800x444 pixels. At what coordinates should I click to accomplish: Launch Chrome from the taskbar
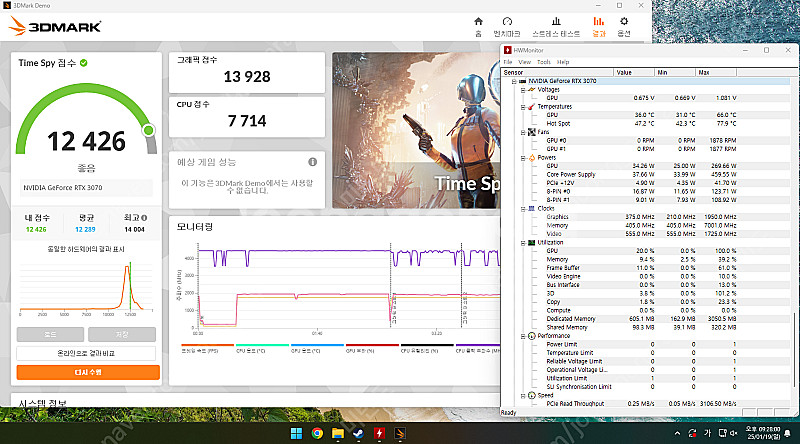(x=317, y=433)
